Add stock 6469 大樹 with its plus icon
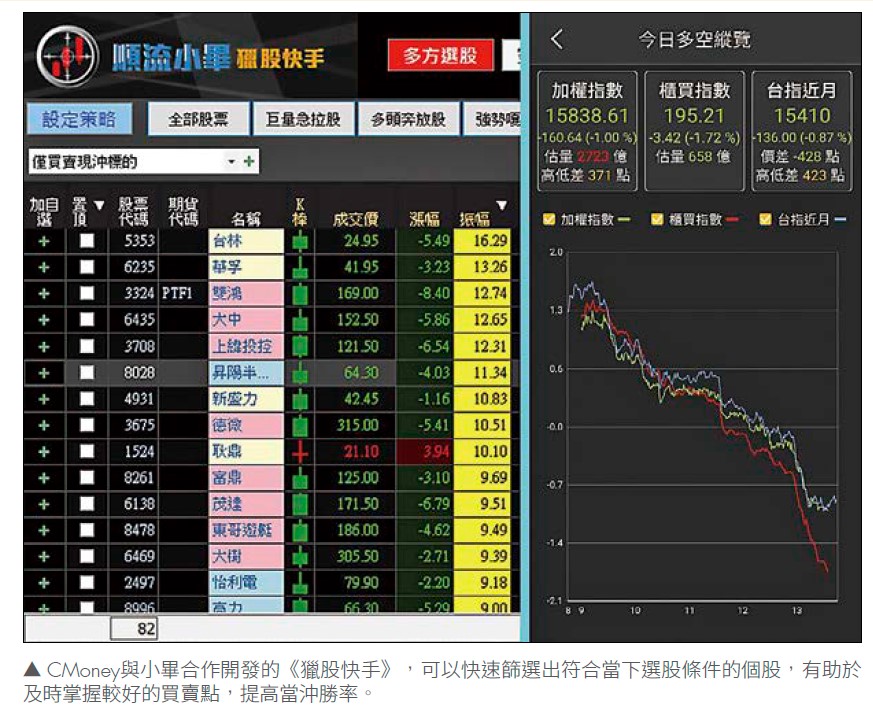 tap(44, 556)
